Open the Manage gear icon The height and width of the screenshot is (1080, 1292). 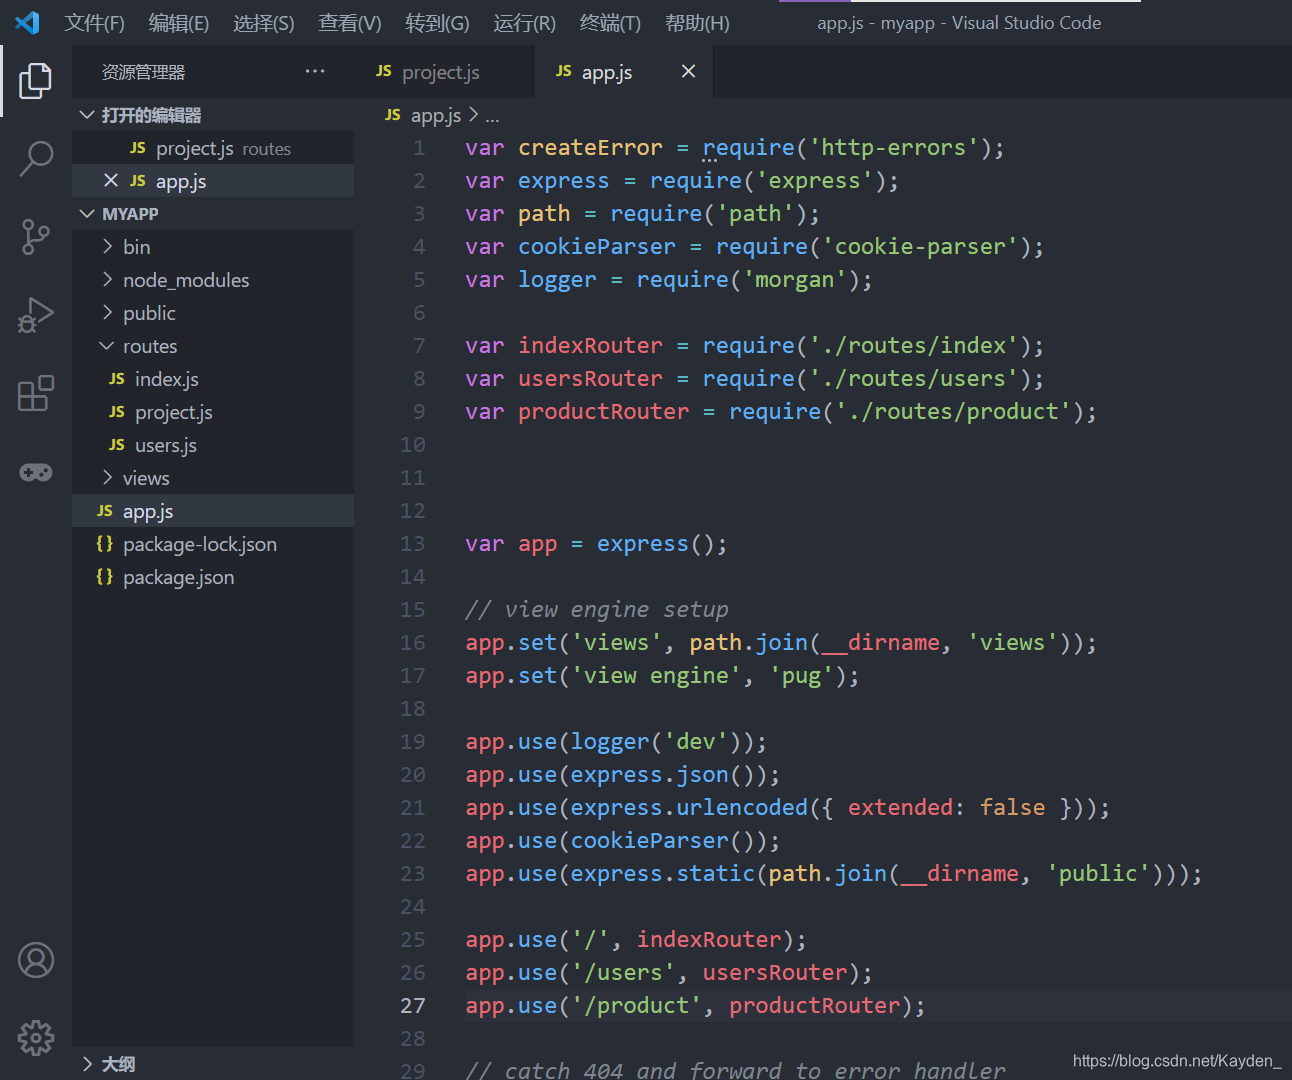35,1038
